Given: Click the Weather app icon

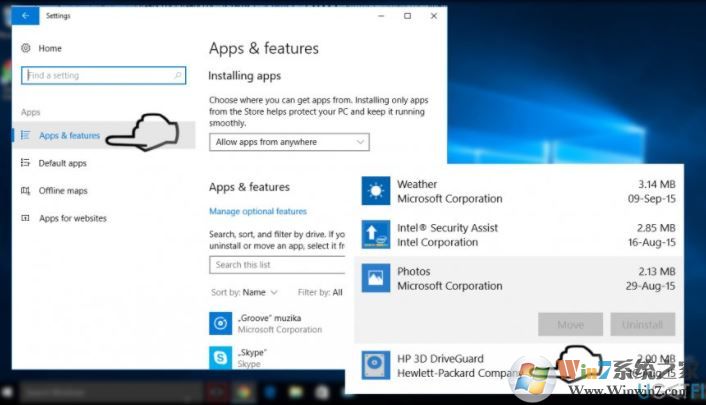Looking at the screenshot, I should pos(376,191).
